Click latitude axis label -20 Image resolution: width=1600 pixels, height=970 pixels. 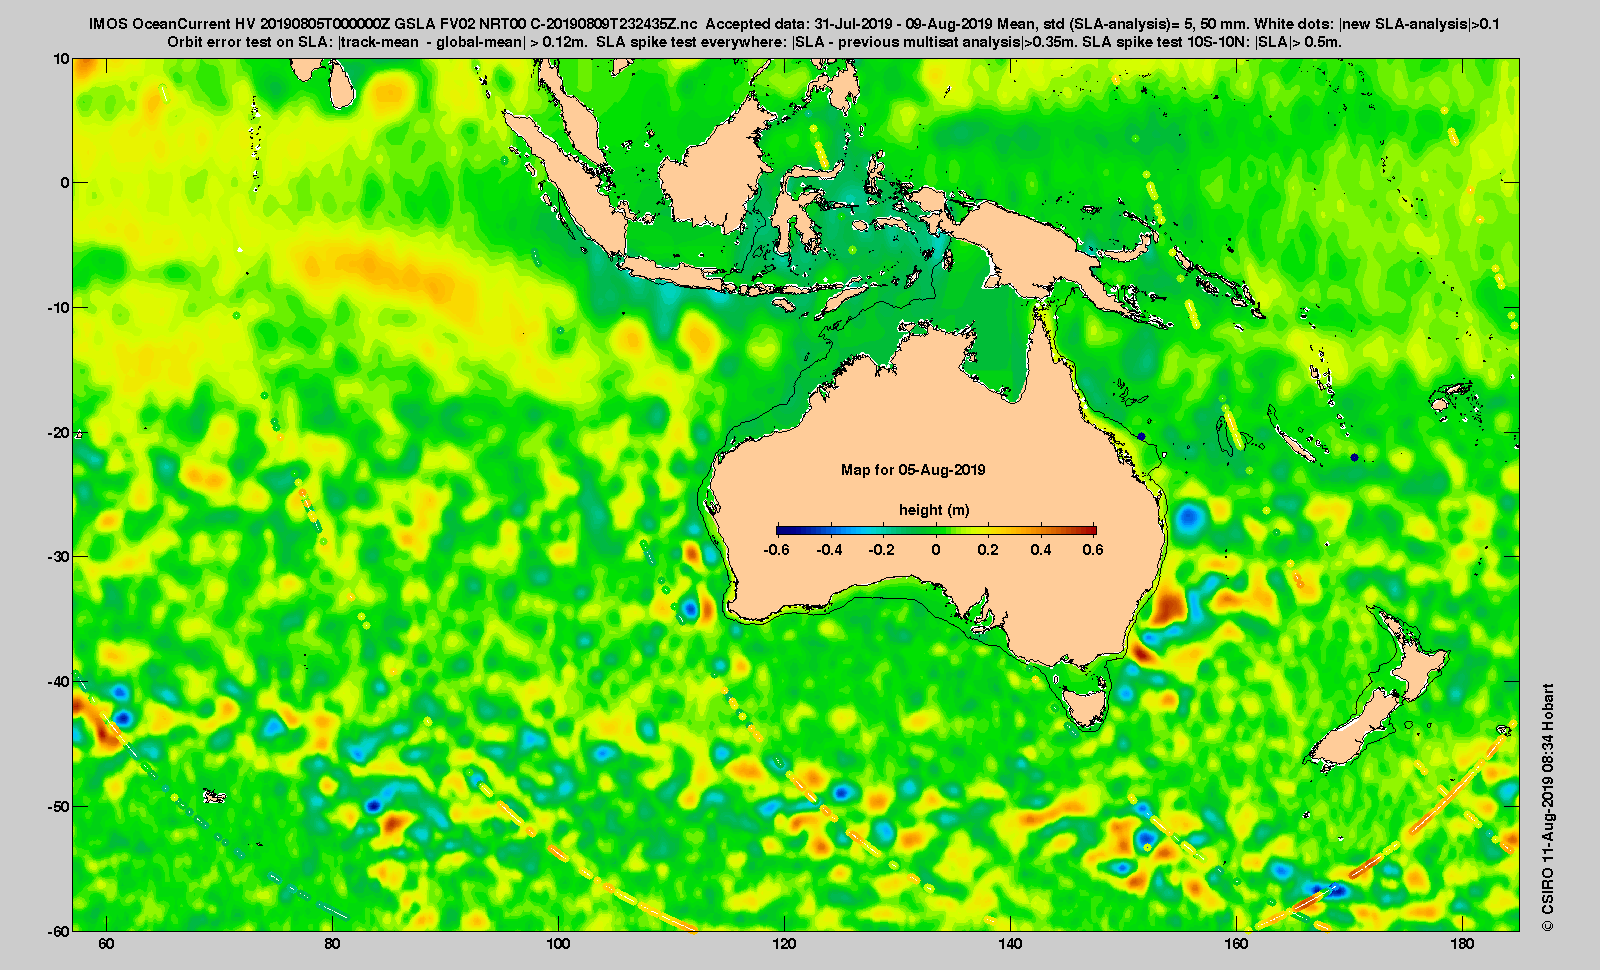tap(58, 433)
